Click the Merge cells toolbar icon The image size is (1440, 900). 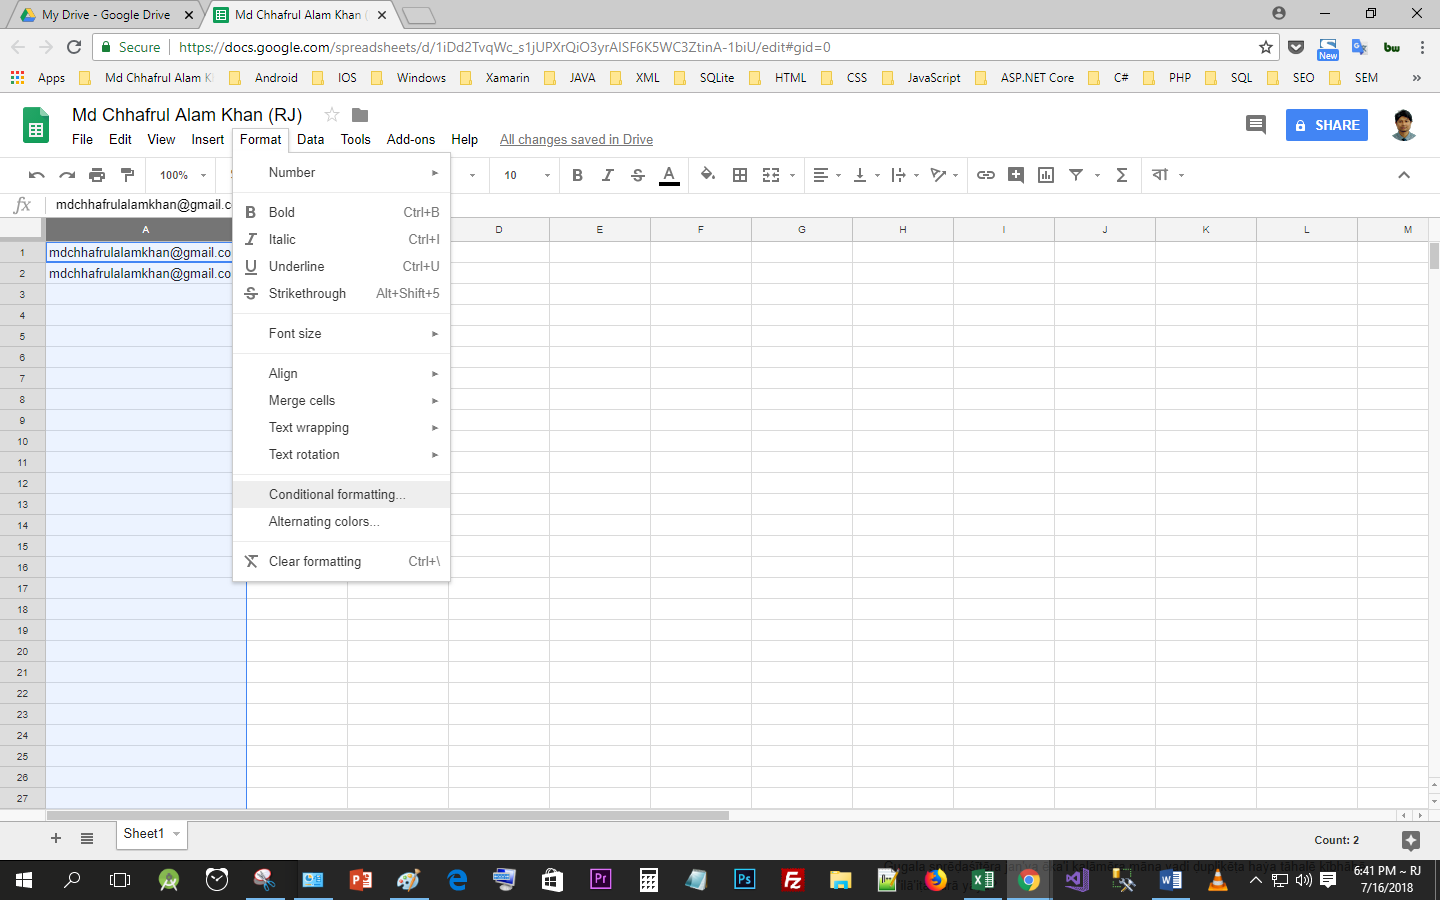coord(771,175)
